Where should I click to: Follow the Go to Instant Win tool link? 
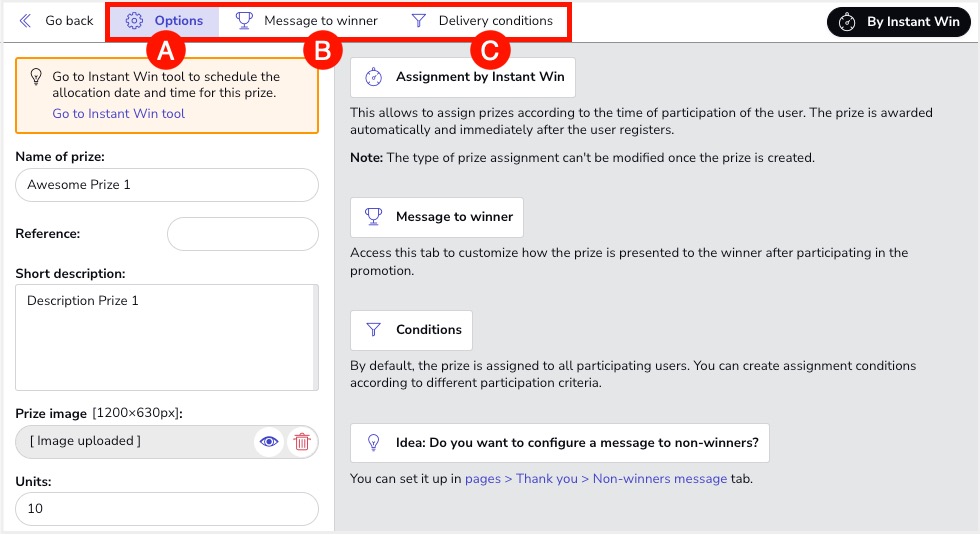[118, 114]
